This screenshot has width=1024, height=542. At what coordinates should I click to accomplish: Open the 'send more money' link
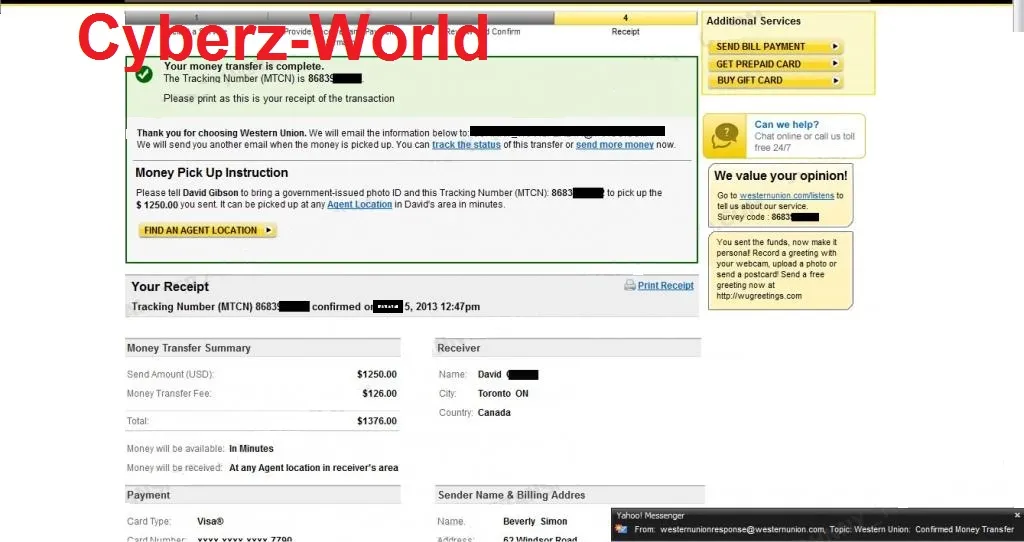click(615, 145)
